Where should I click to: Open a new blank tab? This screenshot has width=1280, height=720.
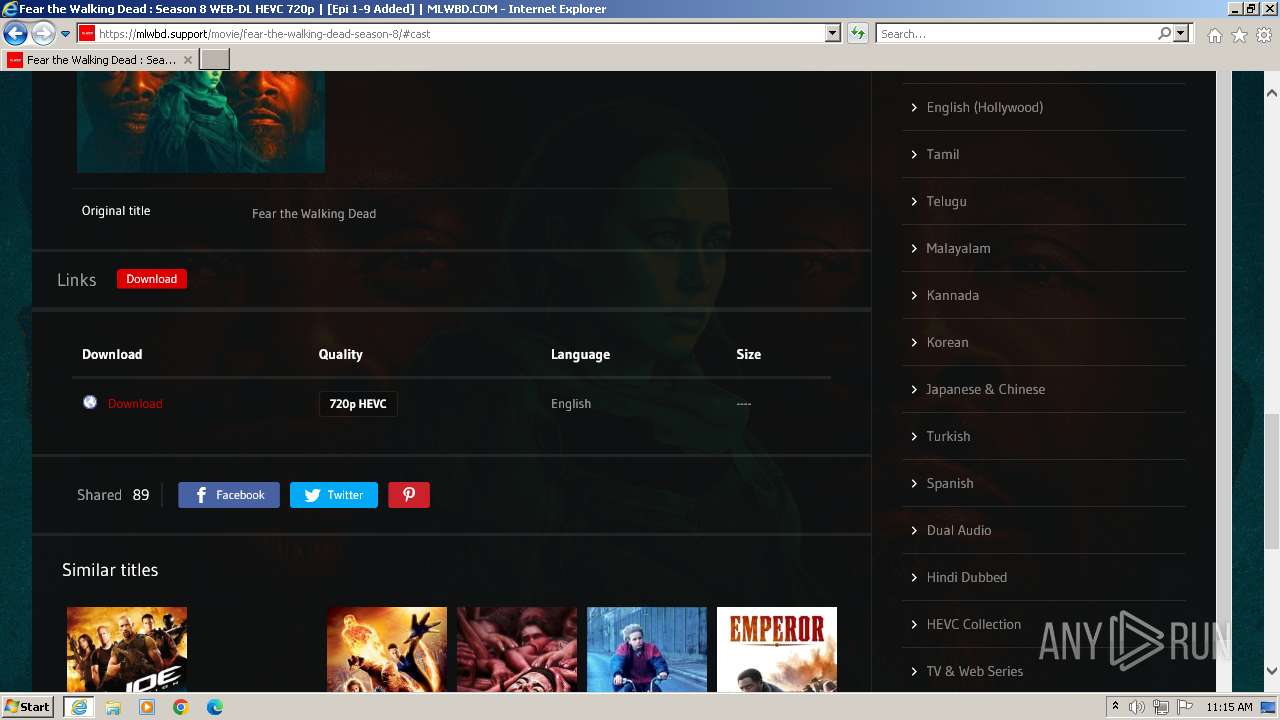[215, 60]
